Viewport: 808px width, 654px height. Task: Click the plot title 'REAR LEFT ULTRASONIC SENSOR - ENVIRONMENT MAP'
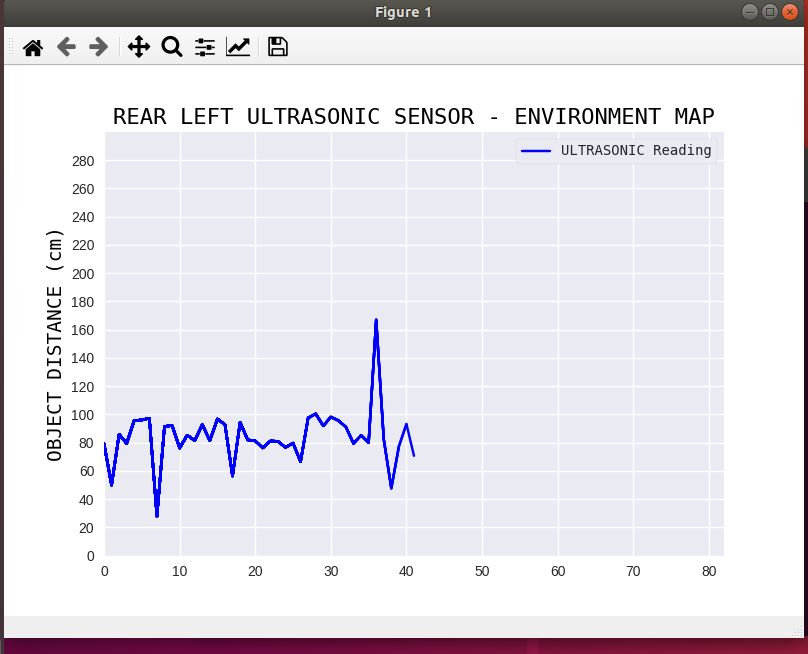(x=413, y=116)
